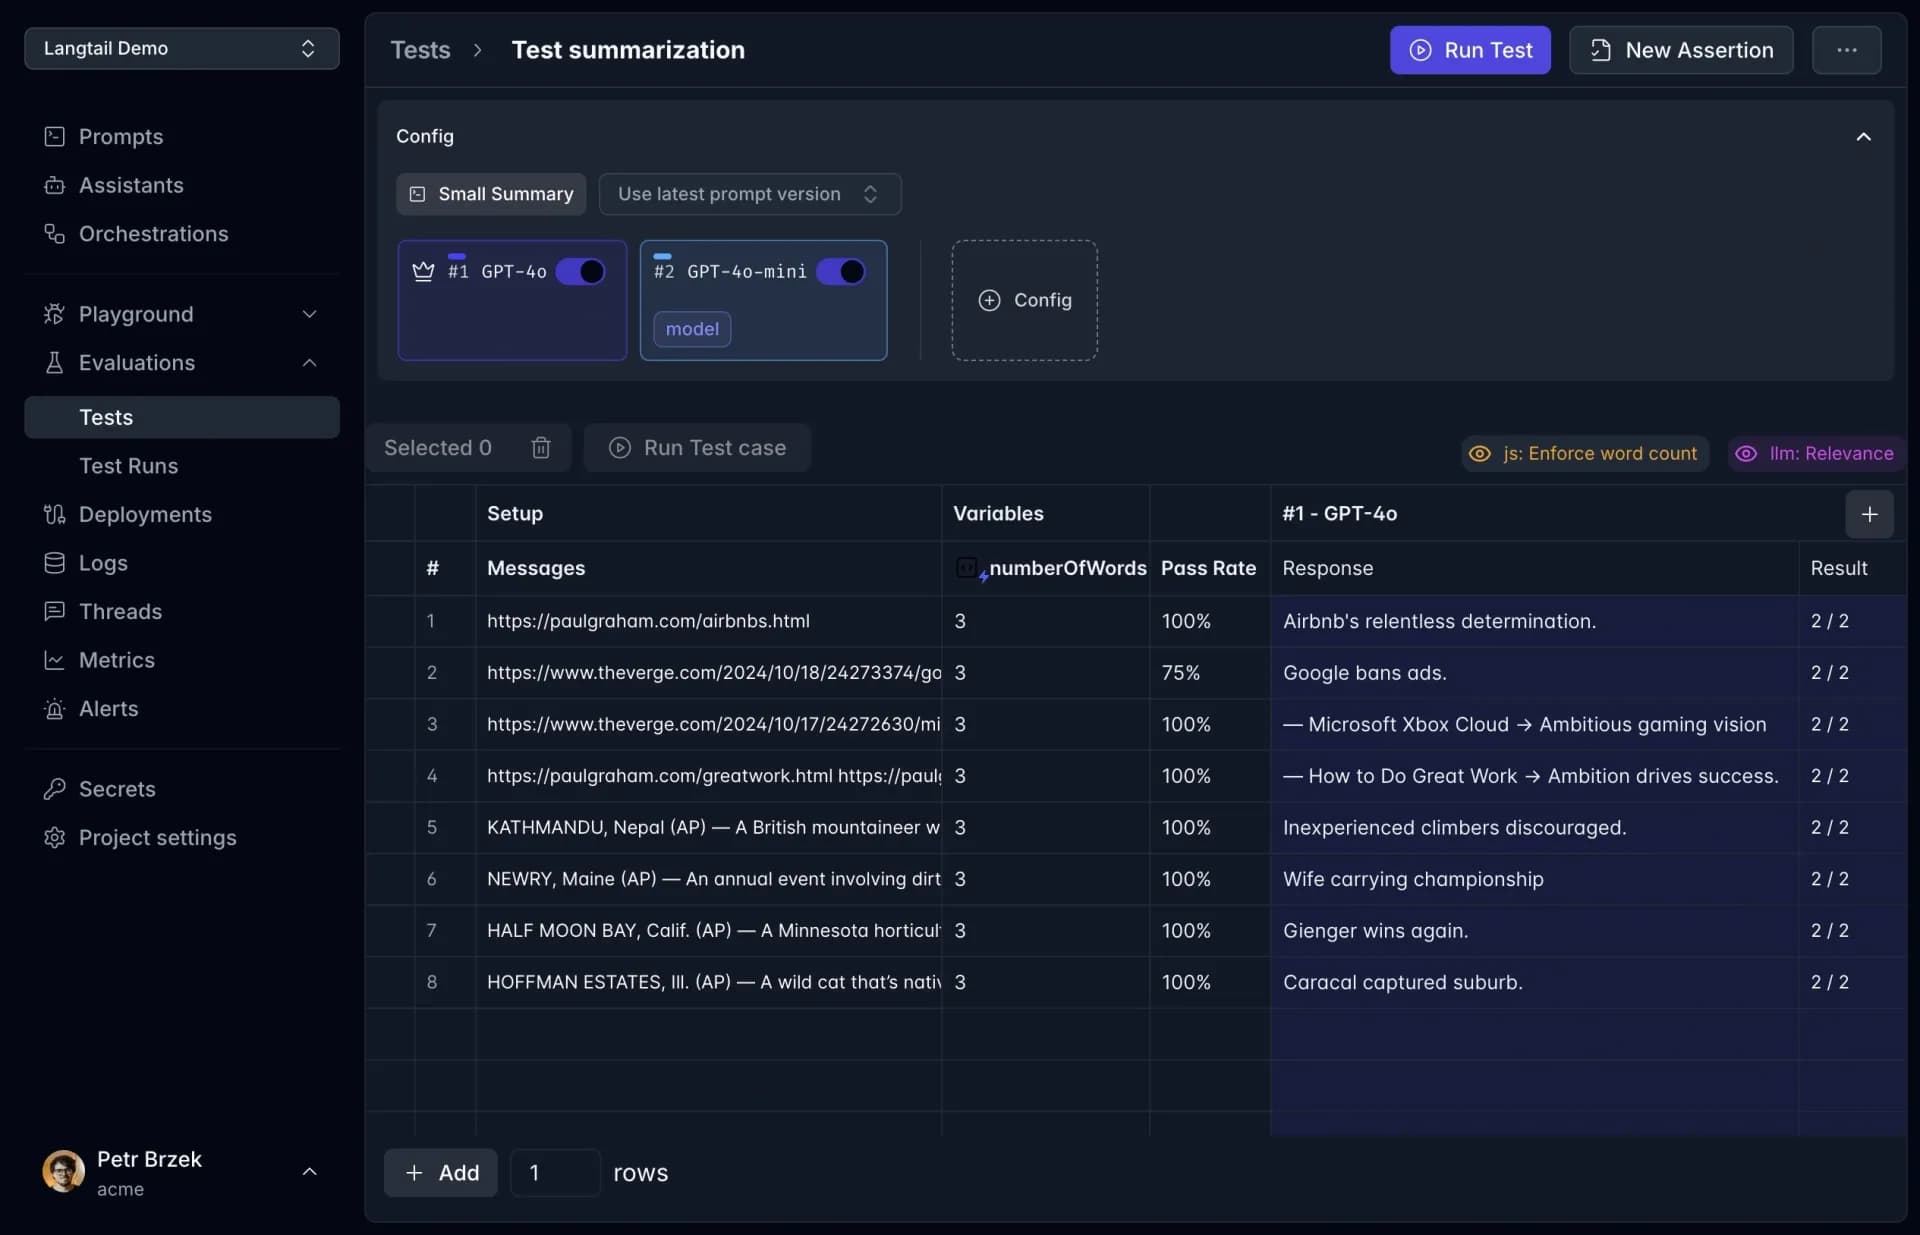Expand the Petr Brzek user menu chevron
The width and height of the screenshot is (1920, 1235).
click(x=309, y=1172)
